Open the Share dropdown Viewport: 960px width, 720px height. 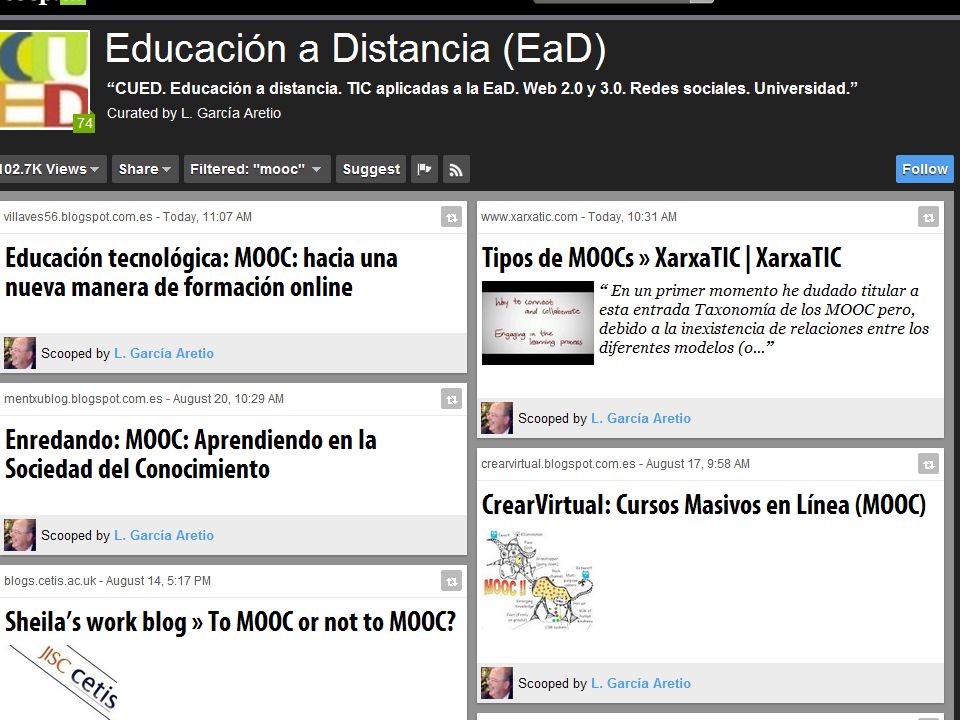click(145, 169)
